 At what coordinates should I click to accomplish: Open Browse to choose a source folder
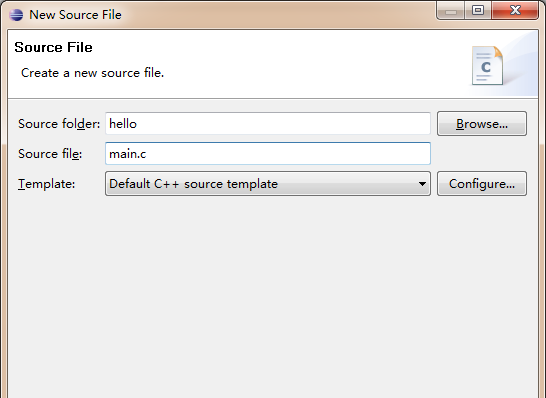tap(482, 124)
